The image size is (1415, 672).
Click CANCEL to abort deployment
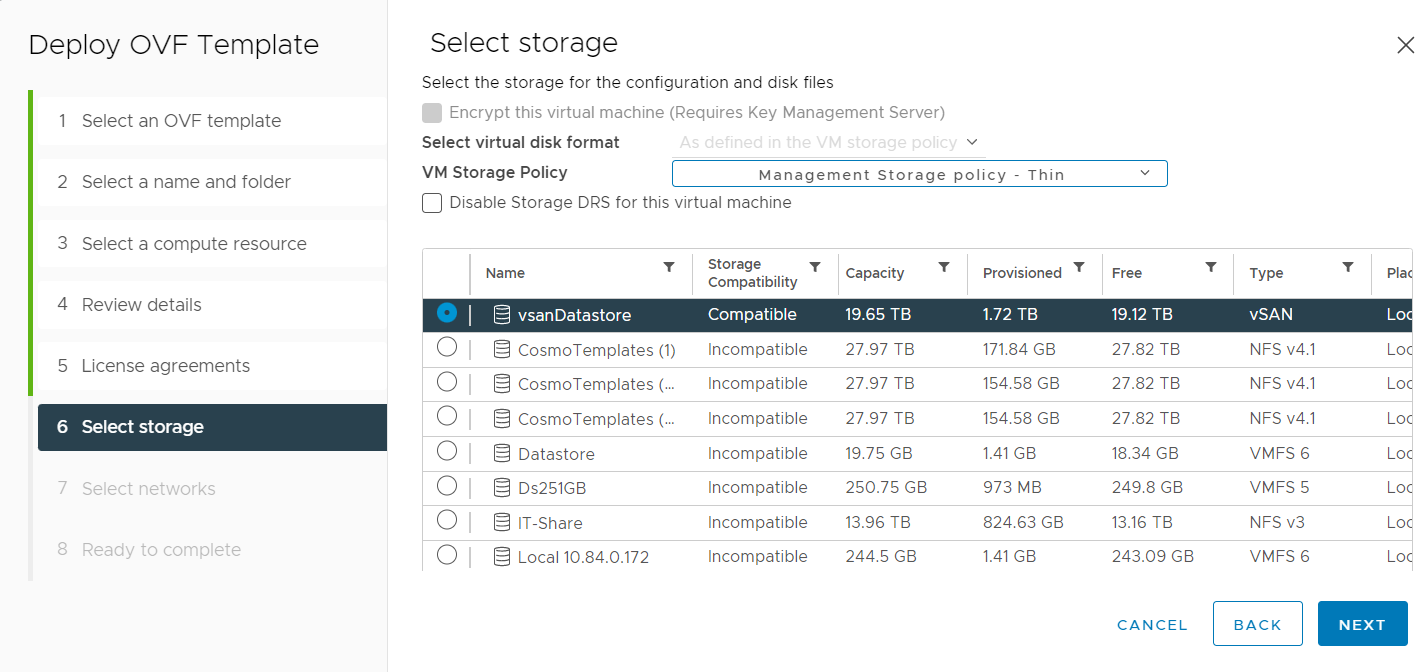(1152, 625)
